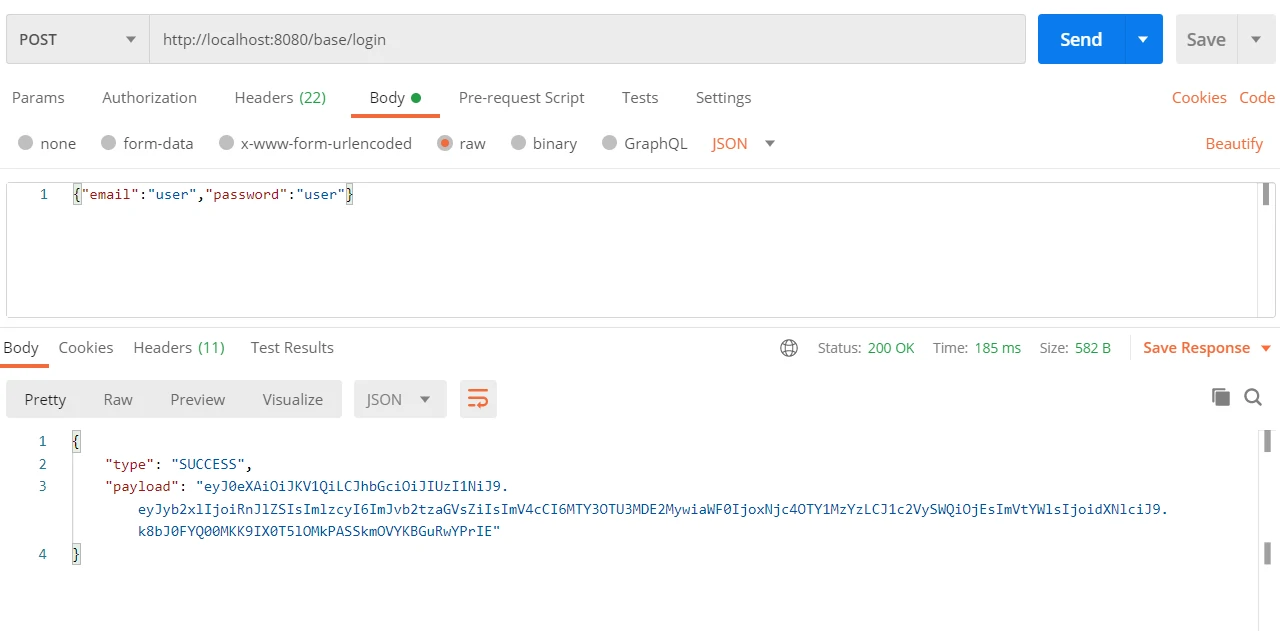Choose the x-www-form-urlencoded radio option
This screenshot has height=631, width=1280.
(x=227, y=143)
